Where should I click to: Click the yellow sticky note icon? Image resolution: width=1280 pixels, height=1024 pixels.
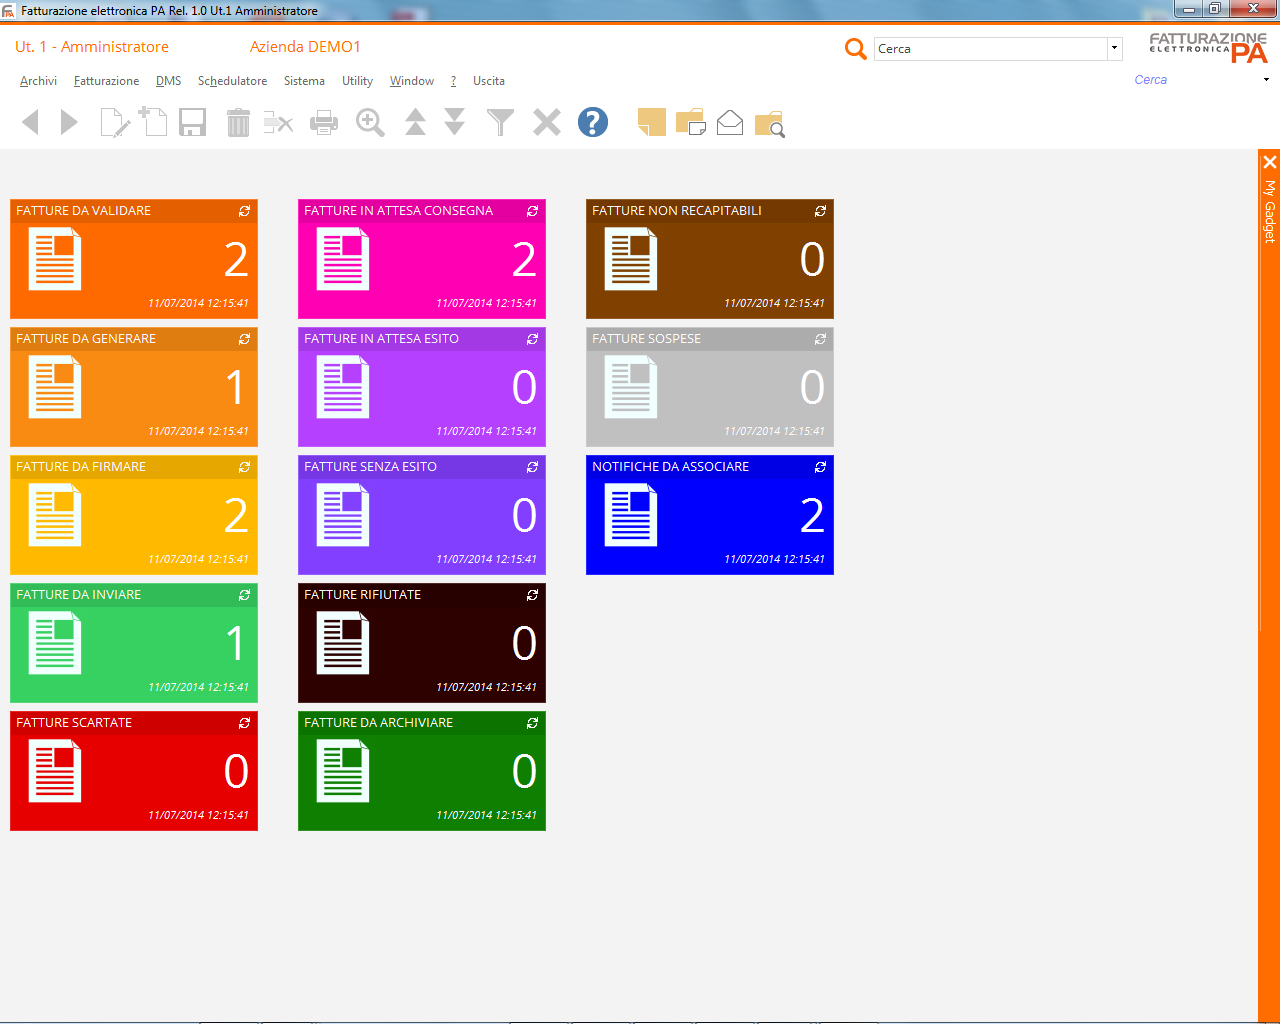(x=652, y=122)
